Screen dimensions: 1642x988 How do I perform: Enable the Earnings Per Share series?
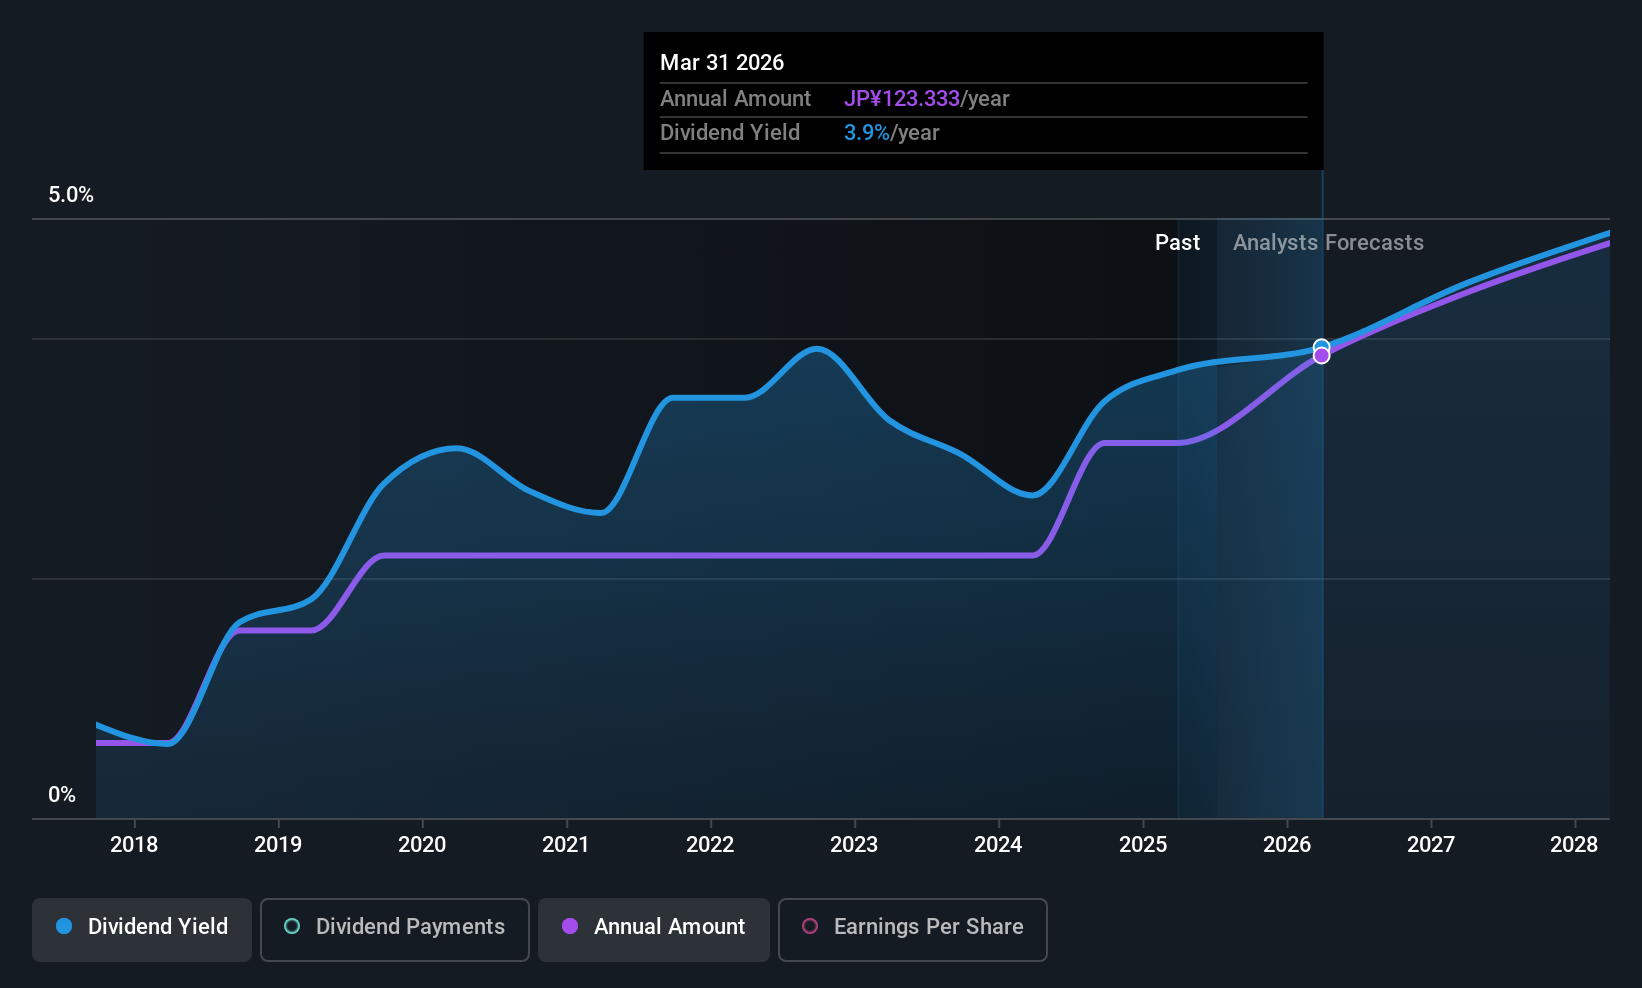(x=913, y=929)
